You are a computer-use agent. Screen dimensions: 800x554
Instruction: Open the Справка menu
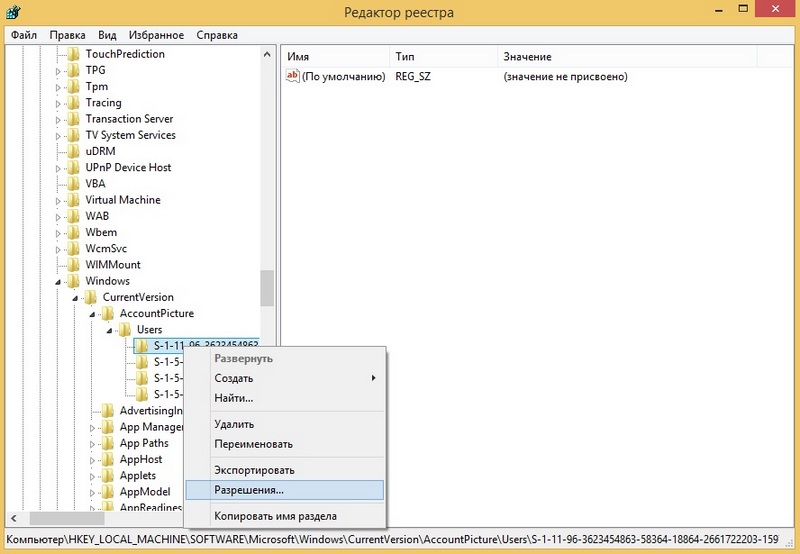217,35
